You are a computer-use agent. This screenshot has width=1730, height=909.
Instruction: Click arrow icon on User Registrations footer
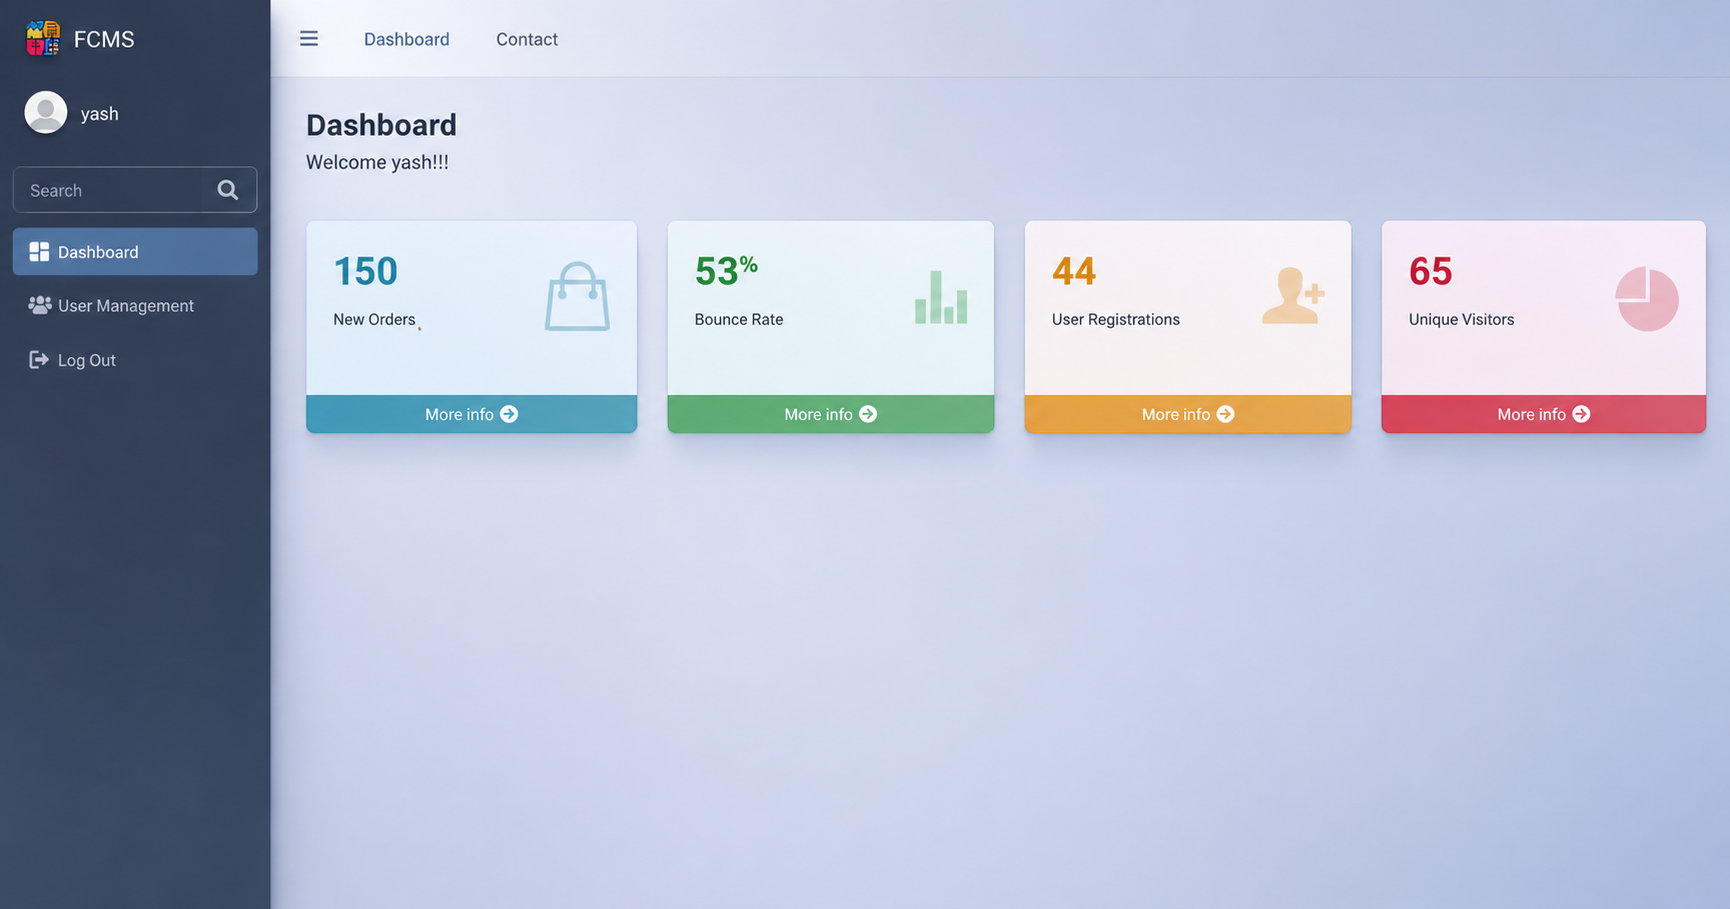pyautogui.click(x=1226, y=414)
